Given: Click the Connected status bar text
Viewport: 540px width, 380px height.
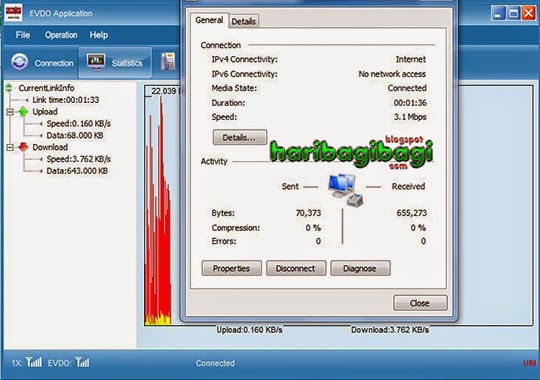Looking at the screenshot, I should coord(215,363).
